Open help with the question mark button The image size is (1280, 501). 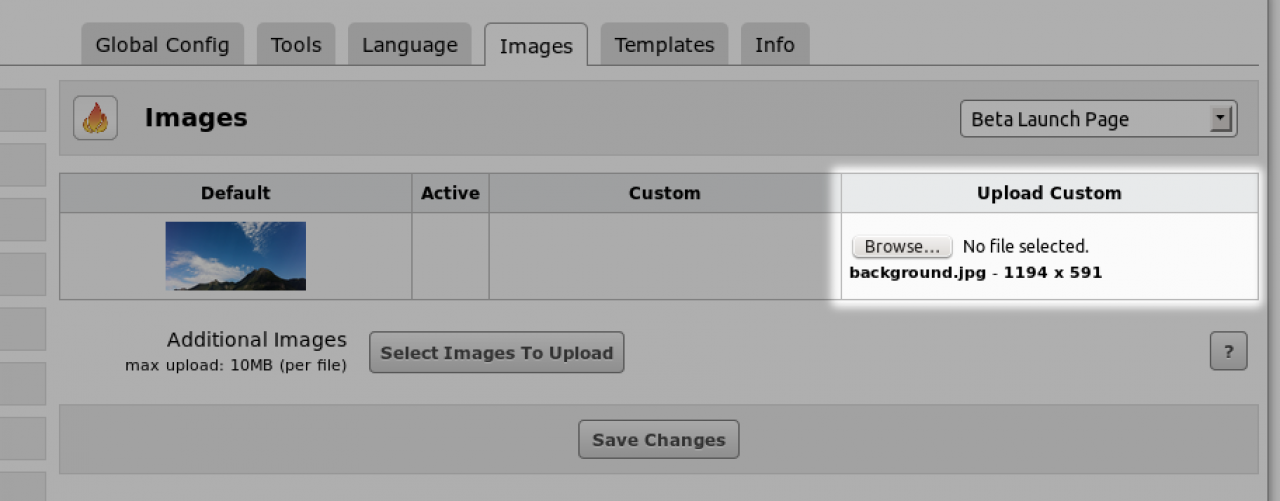pos(1228,352)
